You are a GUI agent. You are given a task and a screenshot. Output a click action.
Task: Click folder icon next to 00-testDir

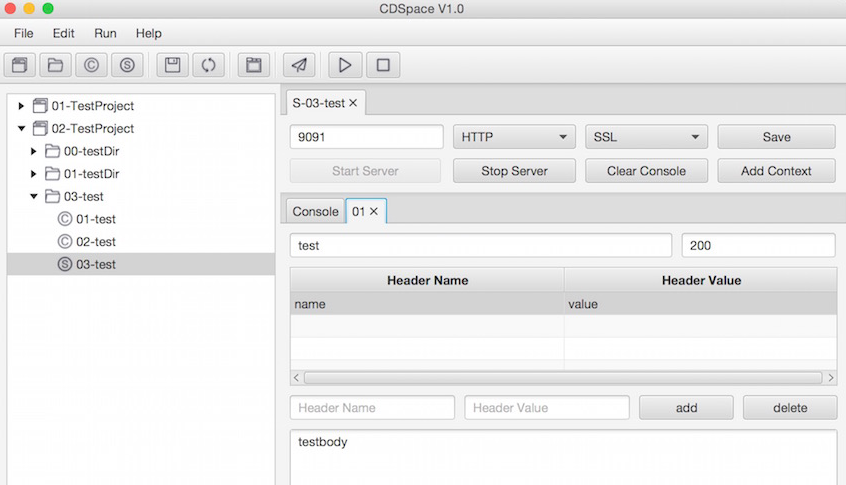[x=52, y=151]
